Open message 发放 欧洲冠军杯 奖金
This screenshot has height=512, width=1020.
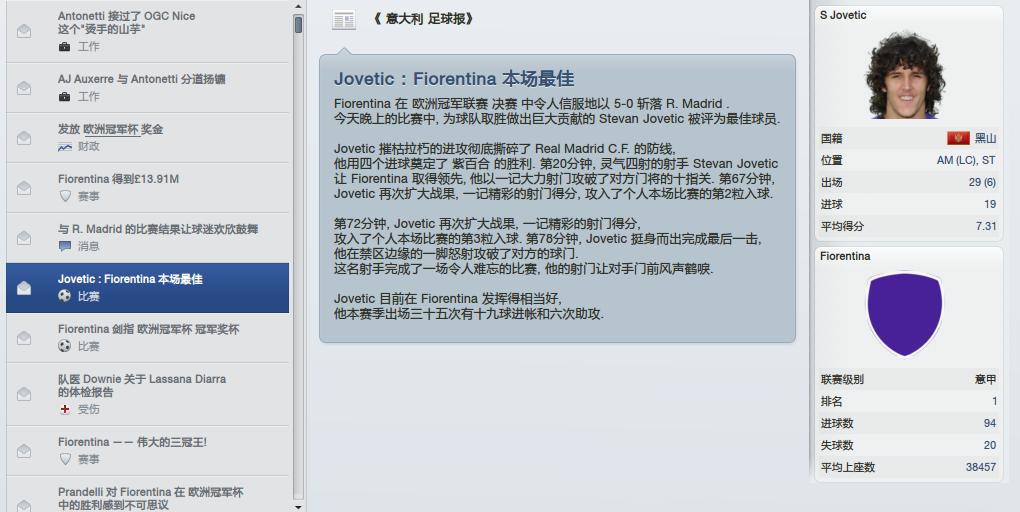[x=148, y=138]
